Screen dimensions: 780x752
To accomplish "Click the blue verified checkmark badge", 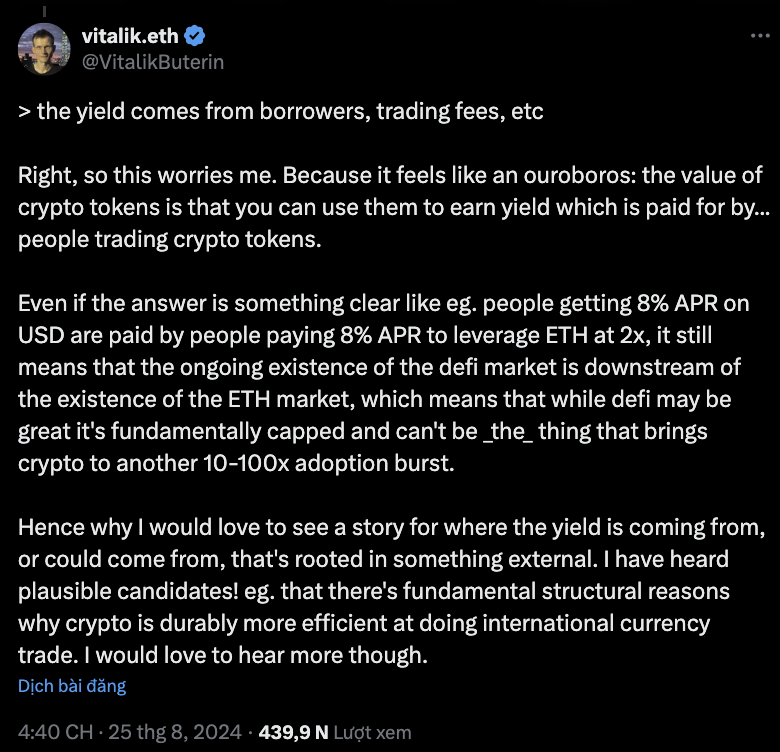I will pos(195,37).
